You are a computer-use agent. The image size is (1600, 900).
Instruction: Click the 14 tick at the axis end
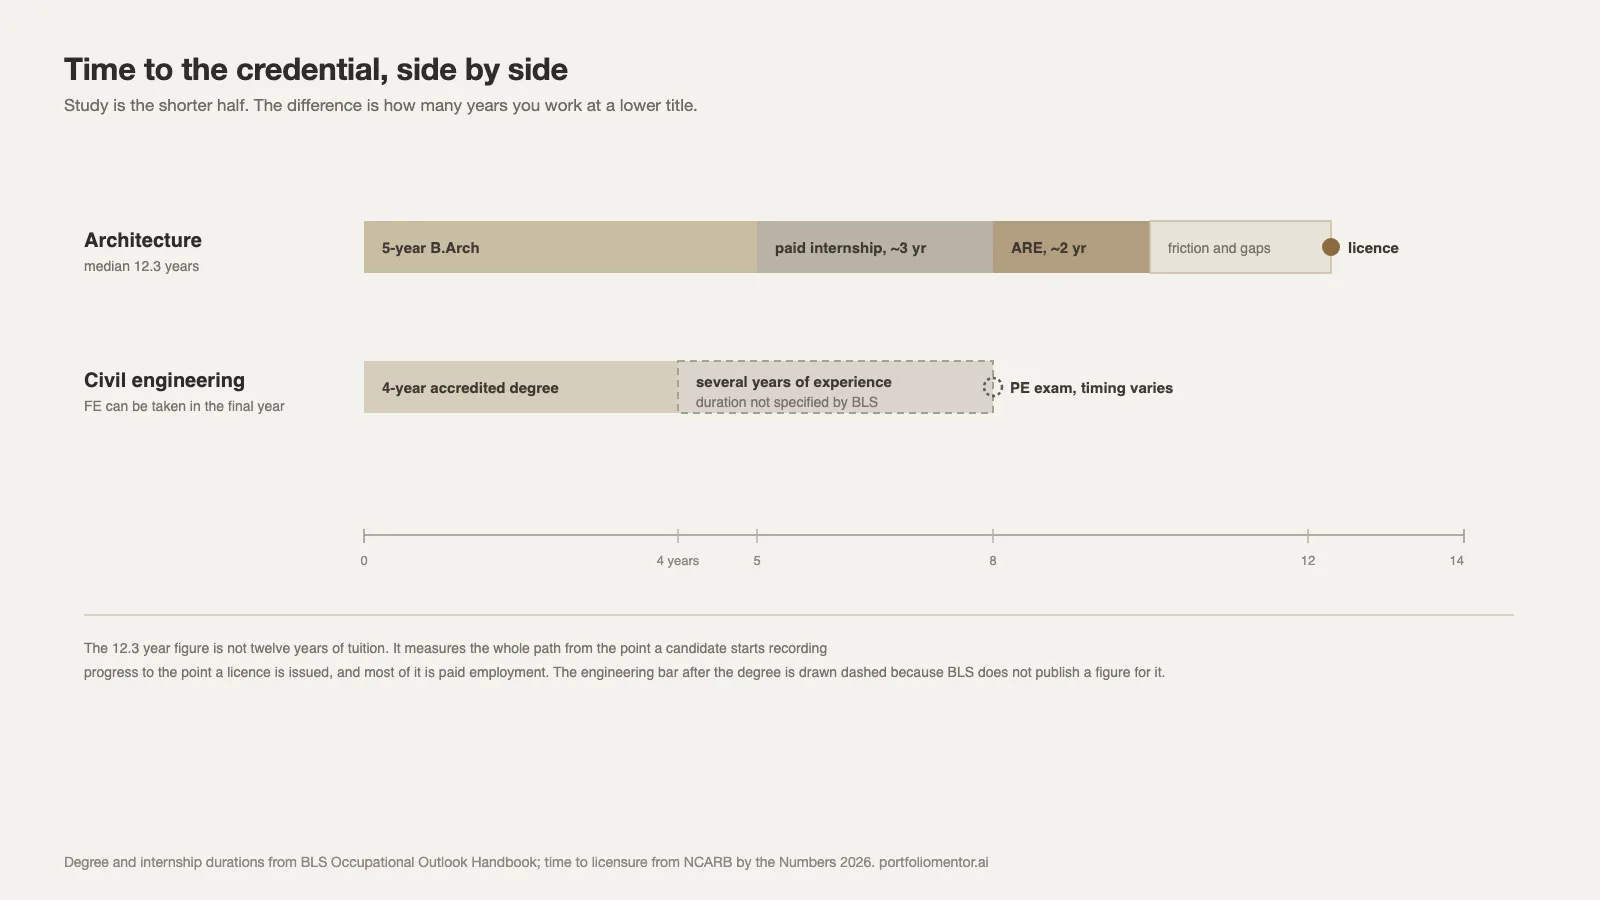1457,560
